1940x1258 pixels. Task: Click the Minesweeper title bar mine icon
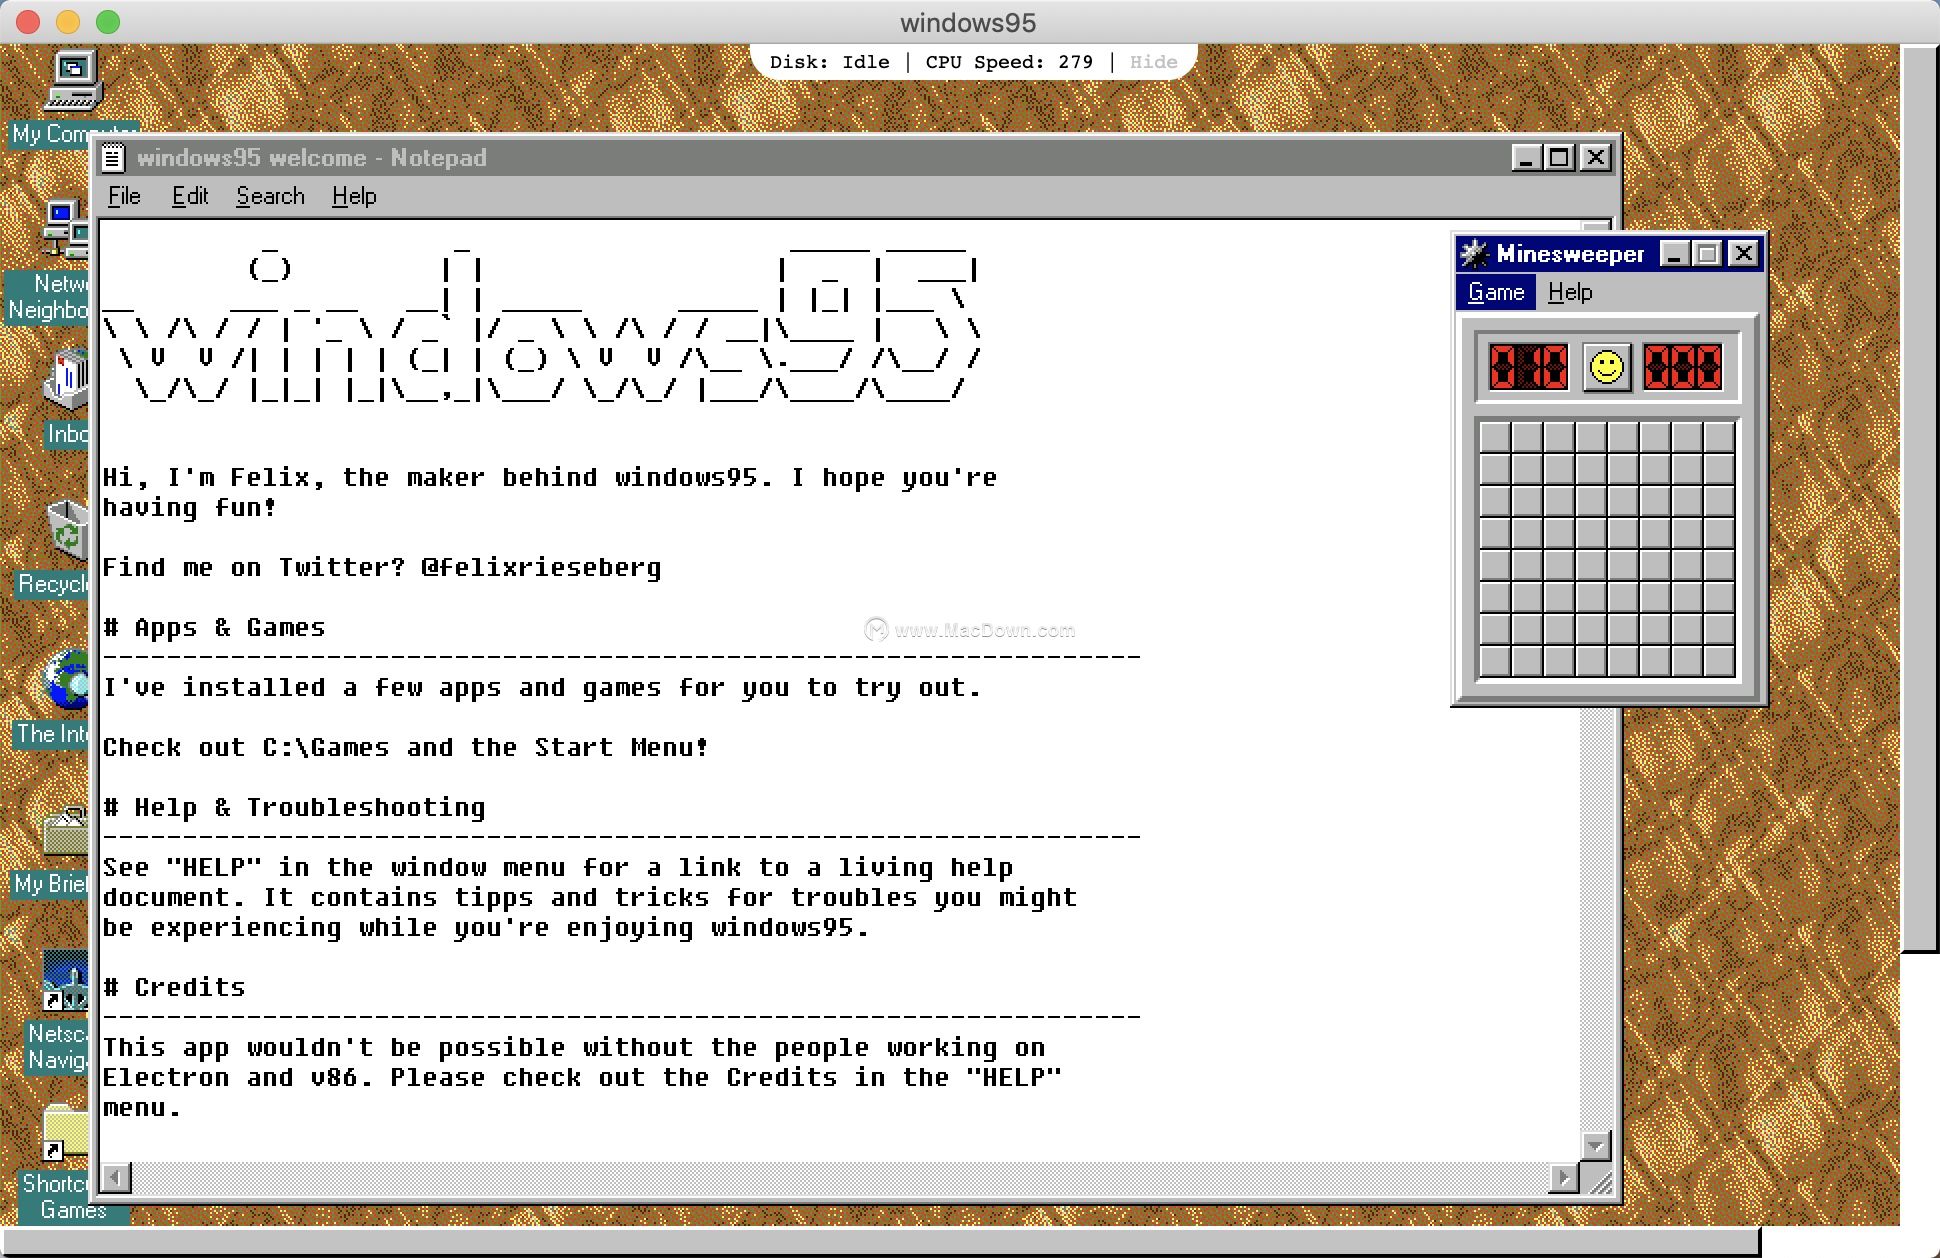point(1473,254)
